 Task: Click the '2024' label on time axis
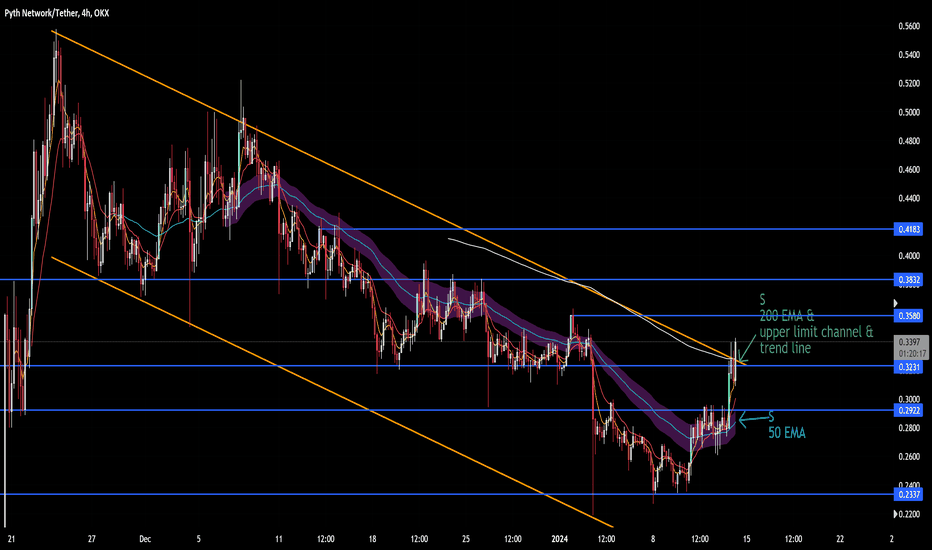tap(559, 539)
